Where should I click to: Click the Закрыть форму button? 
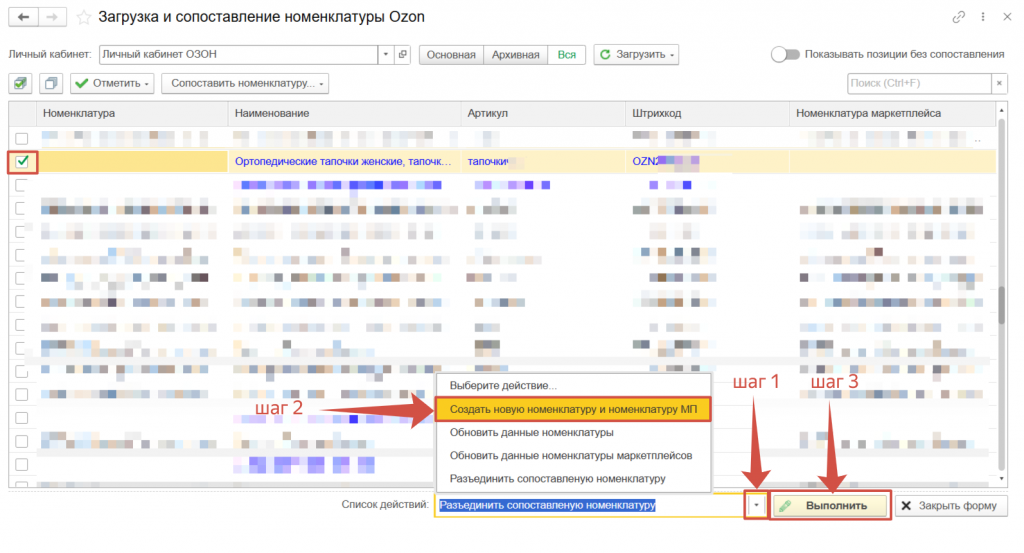coord(948,506)
